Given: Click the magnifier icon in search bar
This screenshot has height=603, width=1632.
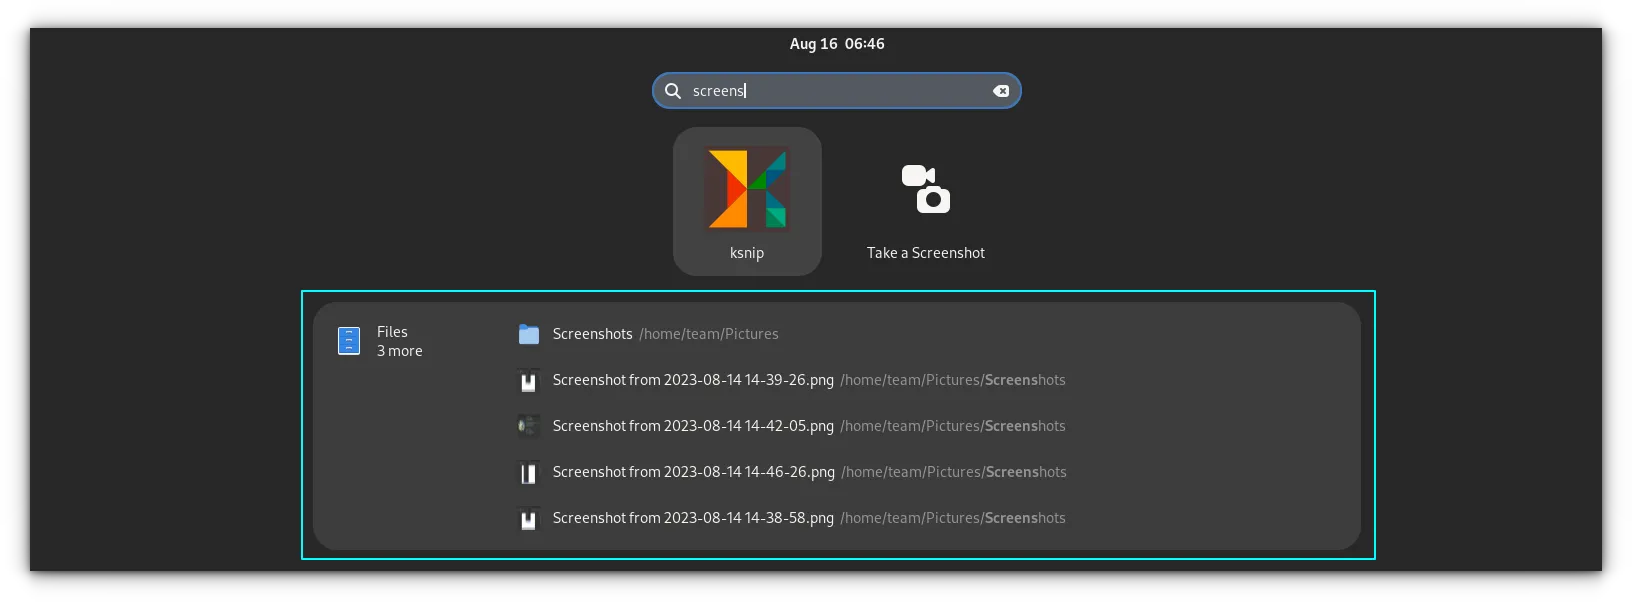Looking at the screenshot, I should click(x=673, y=91).
